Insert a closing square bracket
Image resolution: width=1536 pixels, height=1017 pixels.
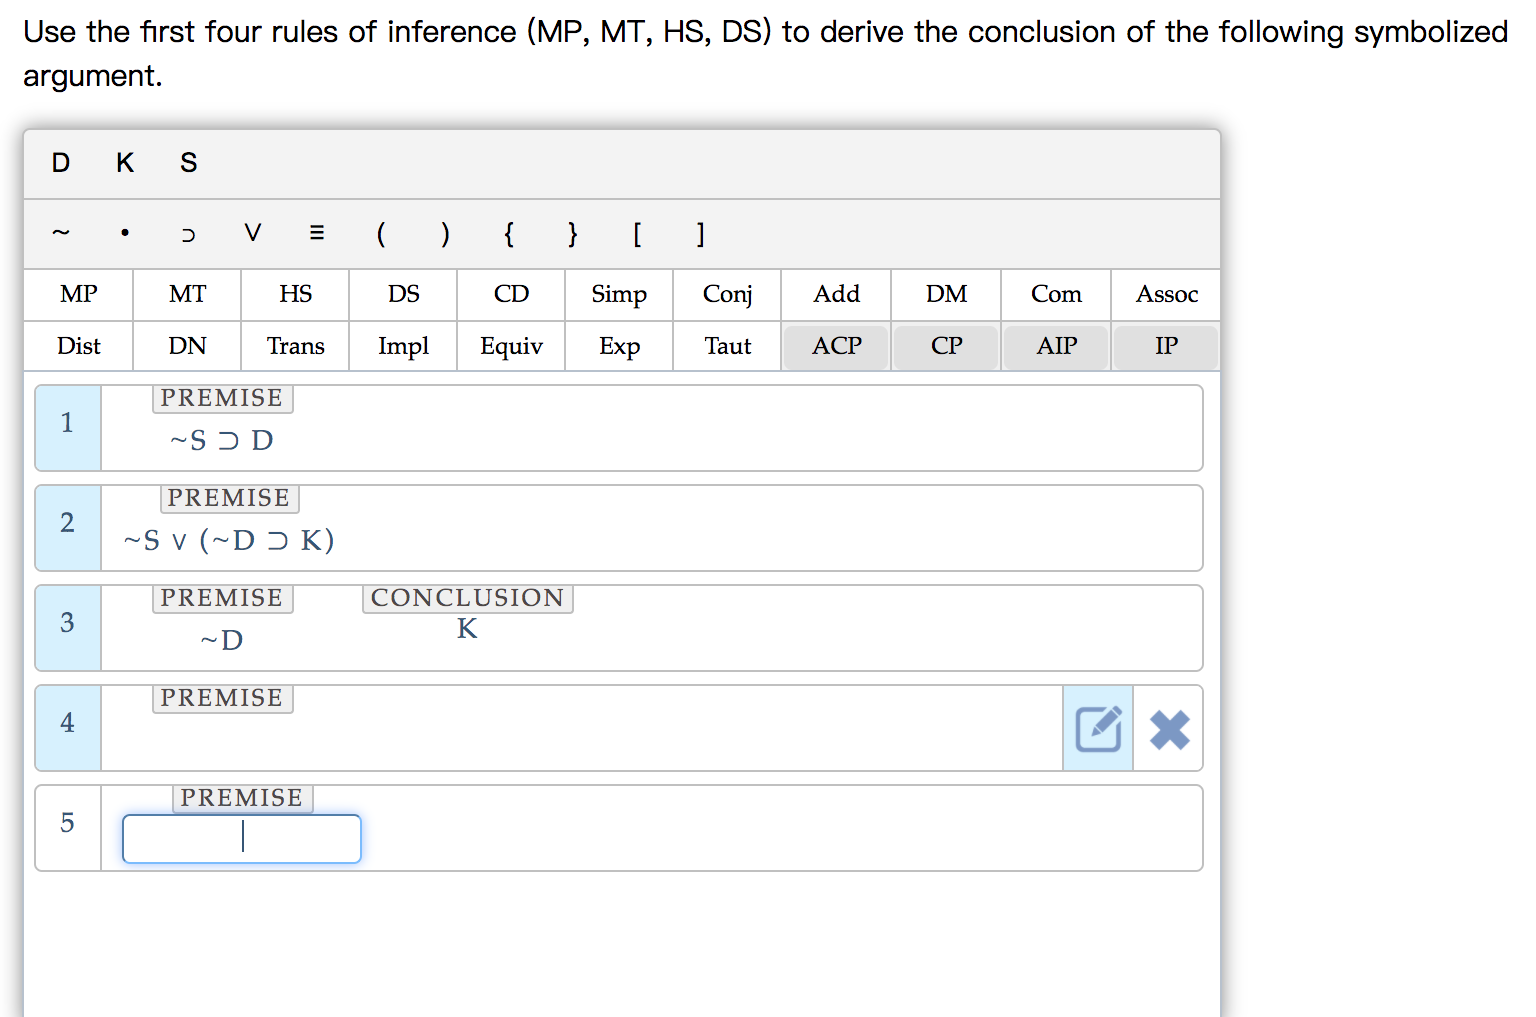pyautogui.click(x=700, y=234)
